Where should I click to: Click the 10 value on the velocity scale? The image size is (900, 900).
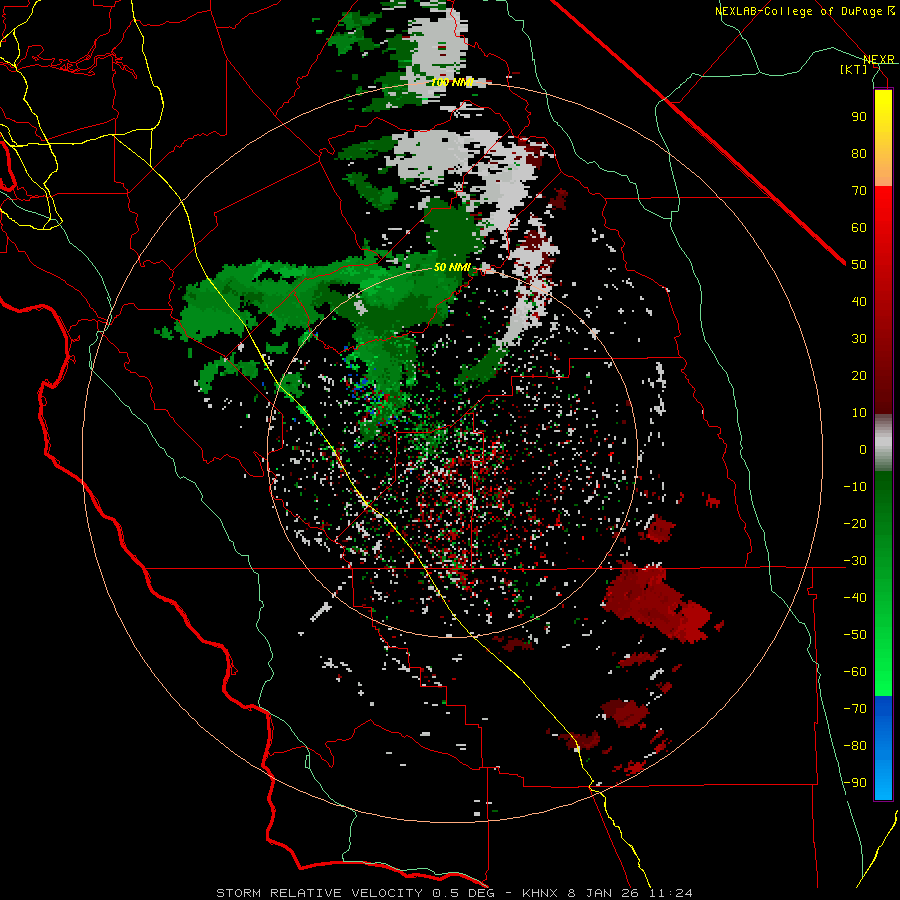click(x=859, y=413)
